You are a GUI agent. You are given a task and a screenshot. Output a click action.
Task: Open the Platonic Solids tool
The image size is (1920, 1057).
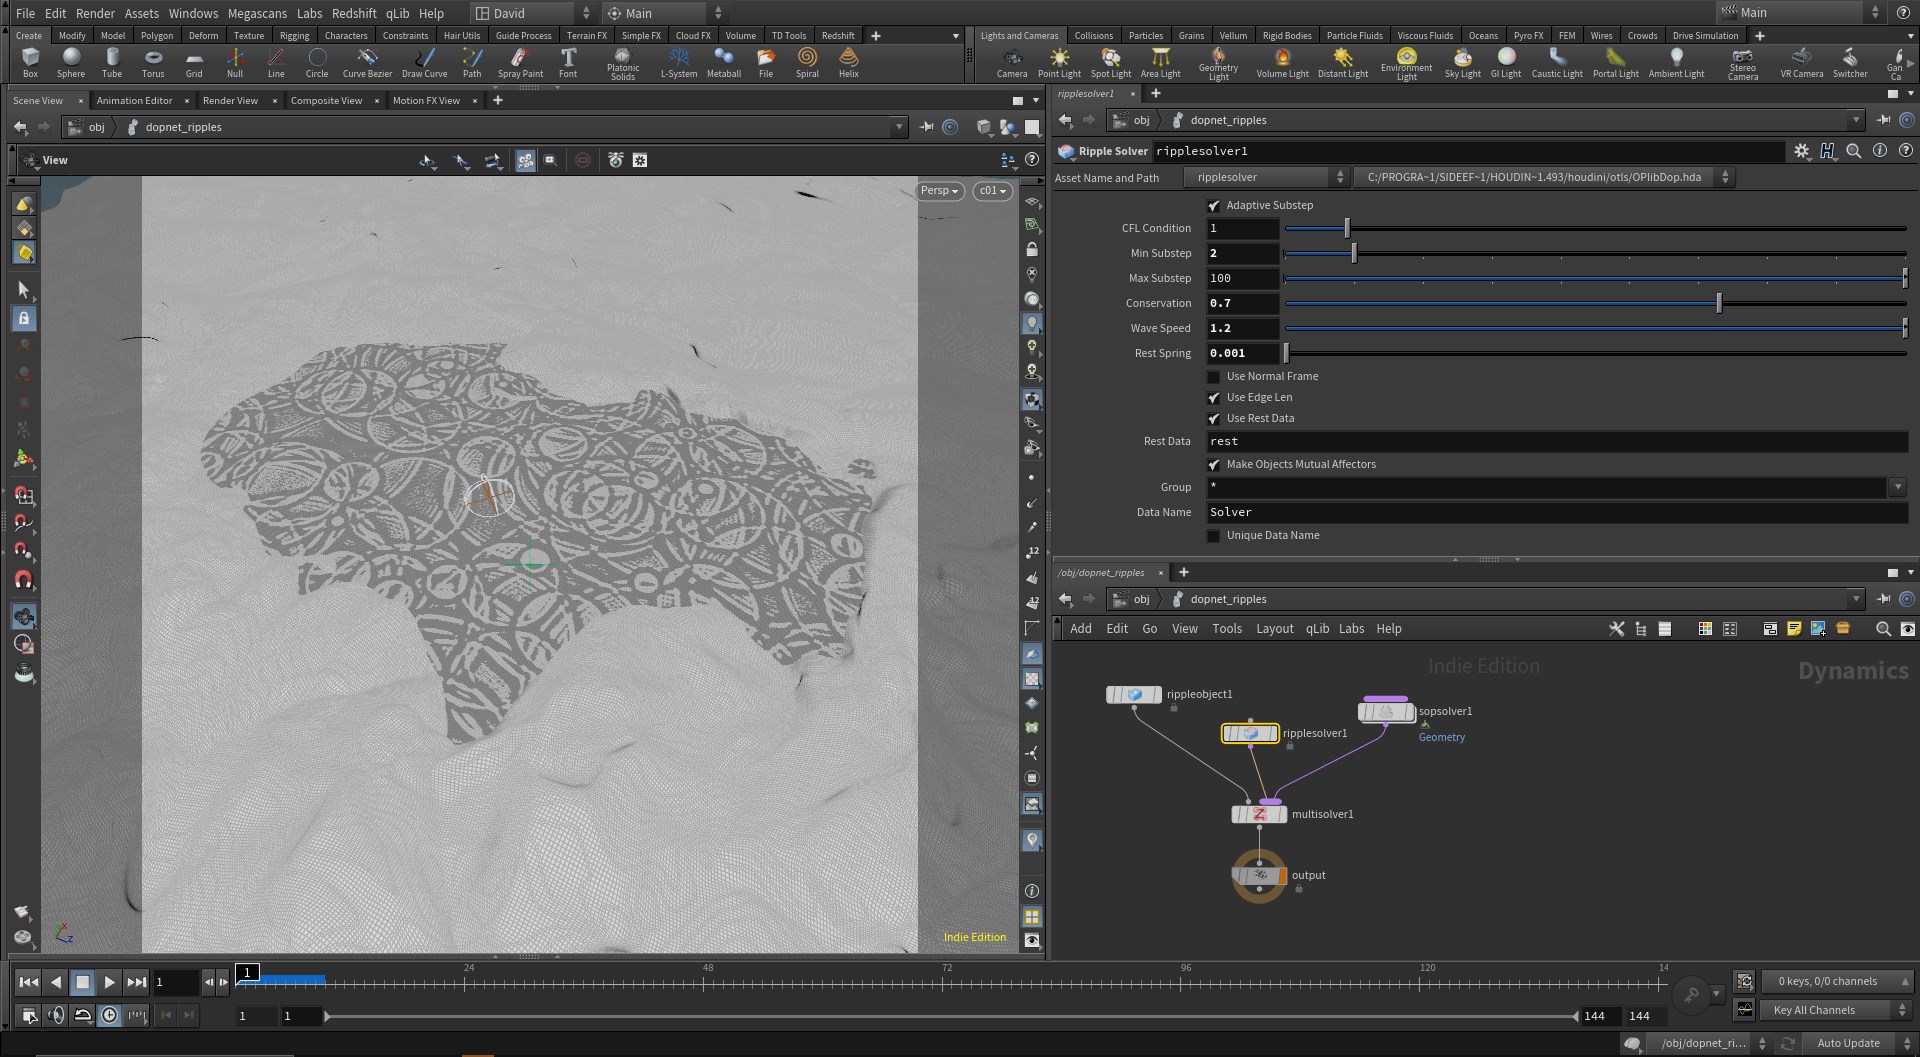coord(623,64)
